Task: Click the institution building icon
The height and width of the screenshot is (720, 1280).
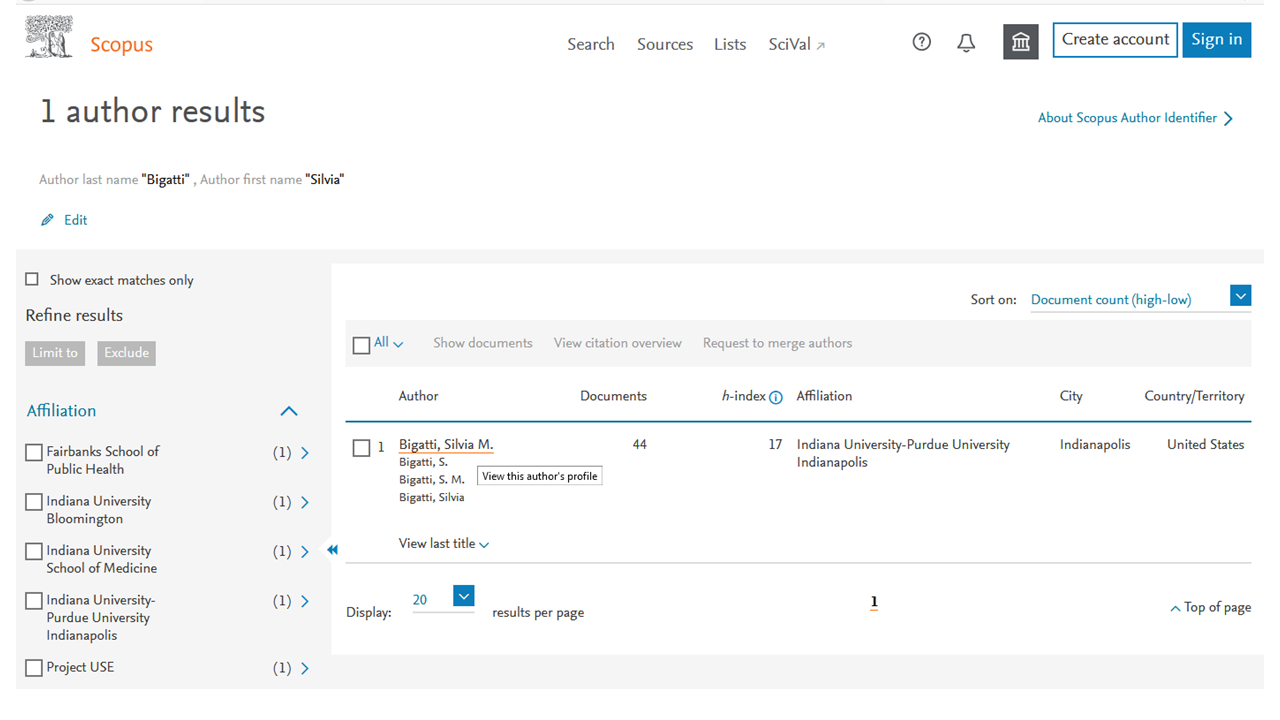Action: (x=1021, y=42)
